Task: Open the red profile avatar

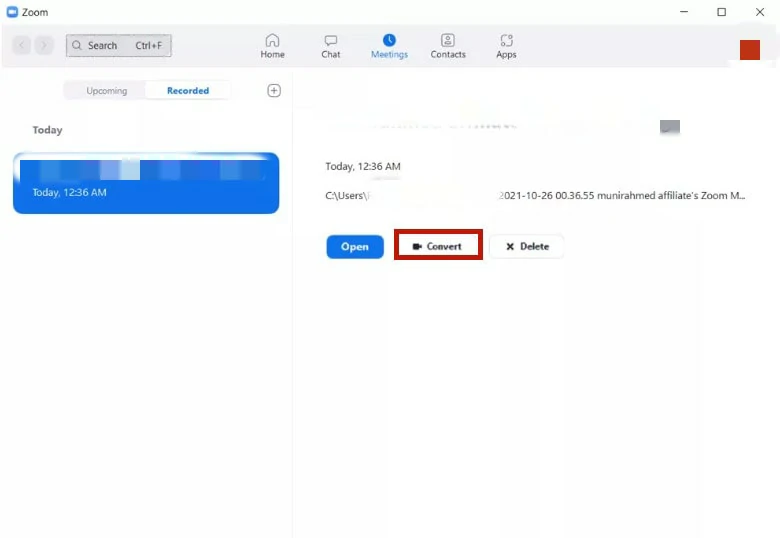Action: pos(749,50)
